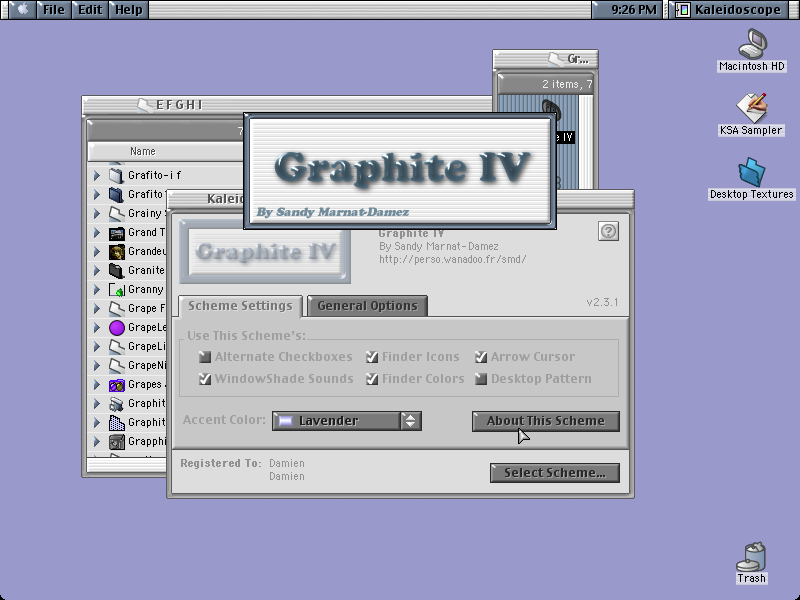The height and width of the screenshot is (600, 800).
Task: Open the Edit menu
Action: pos(90,10)
